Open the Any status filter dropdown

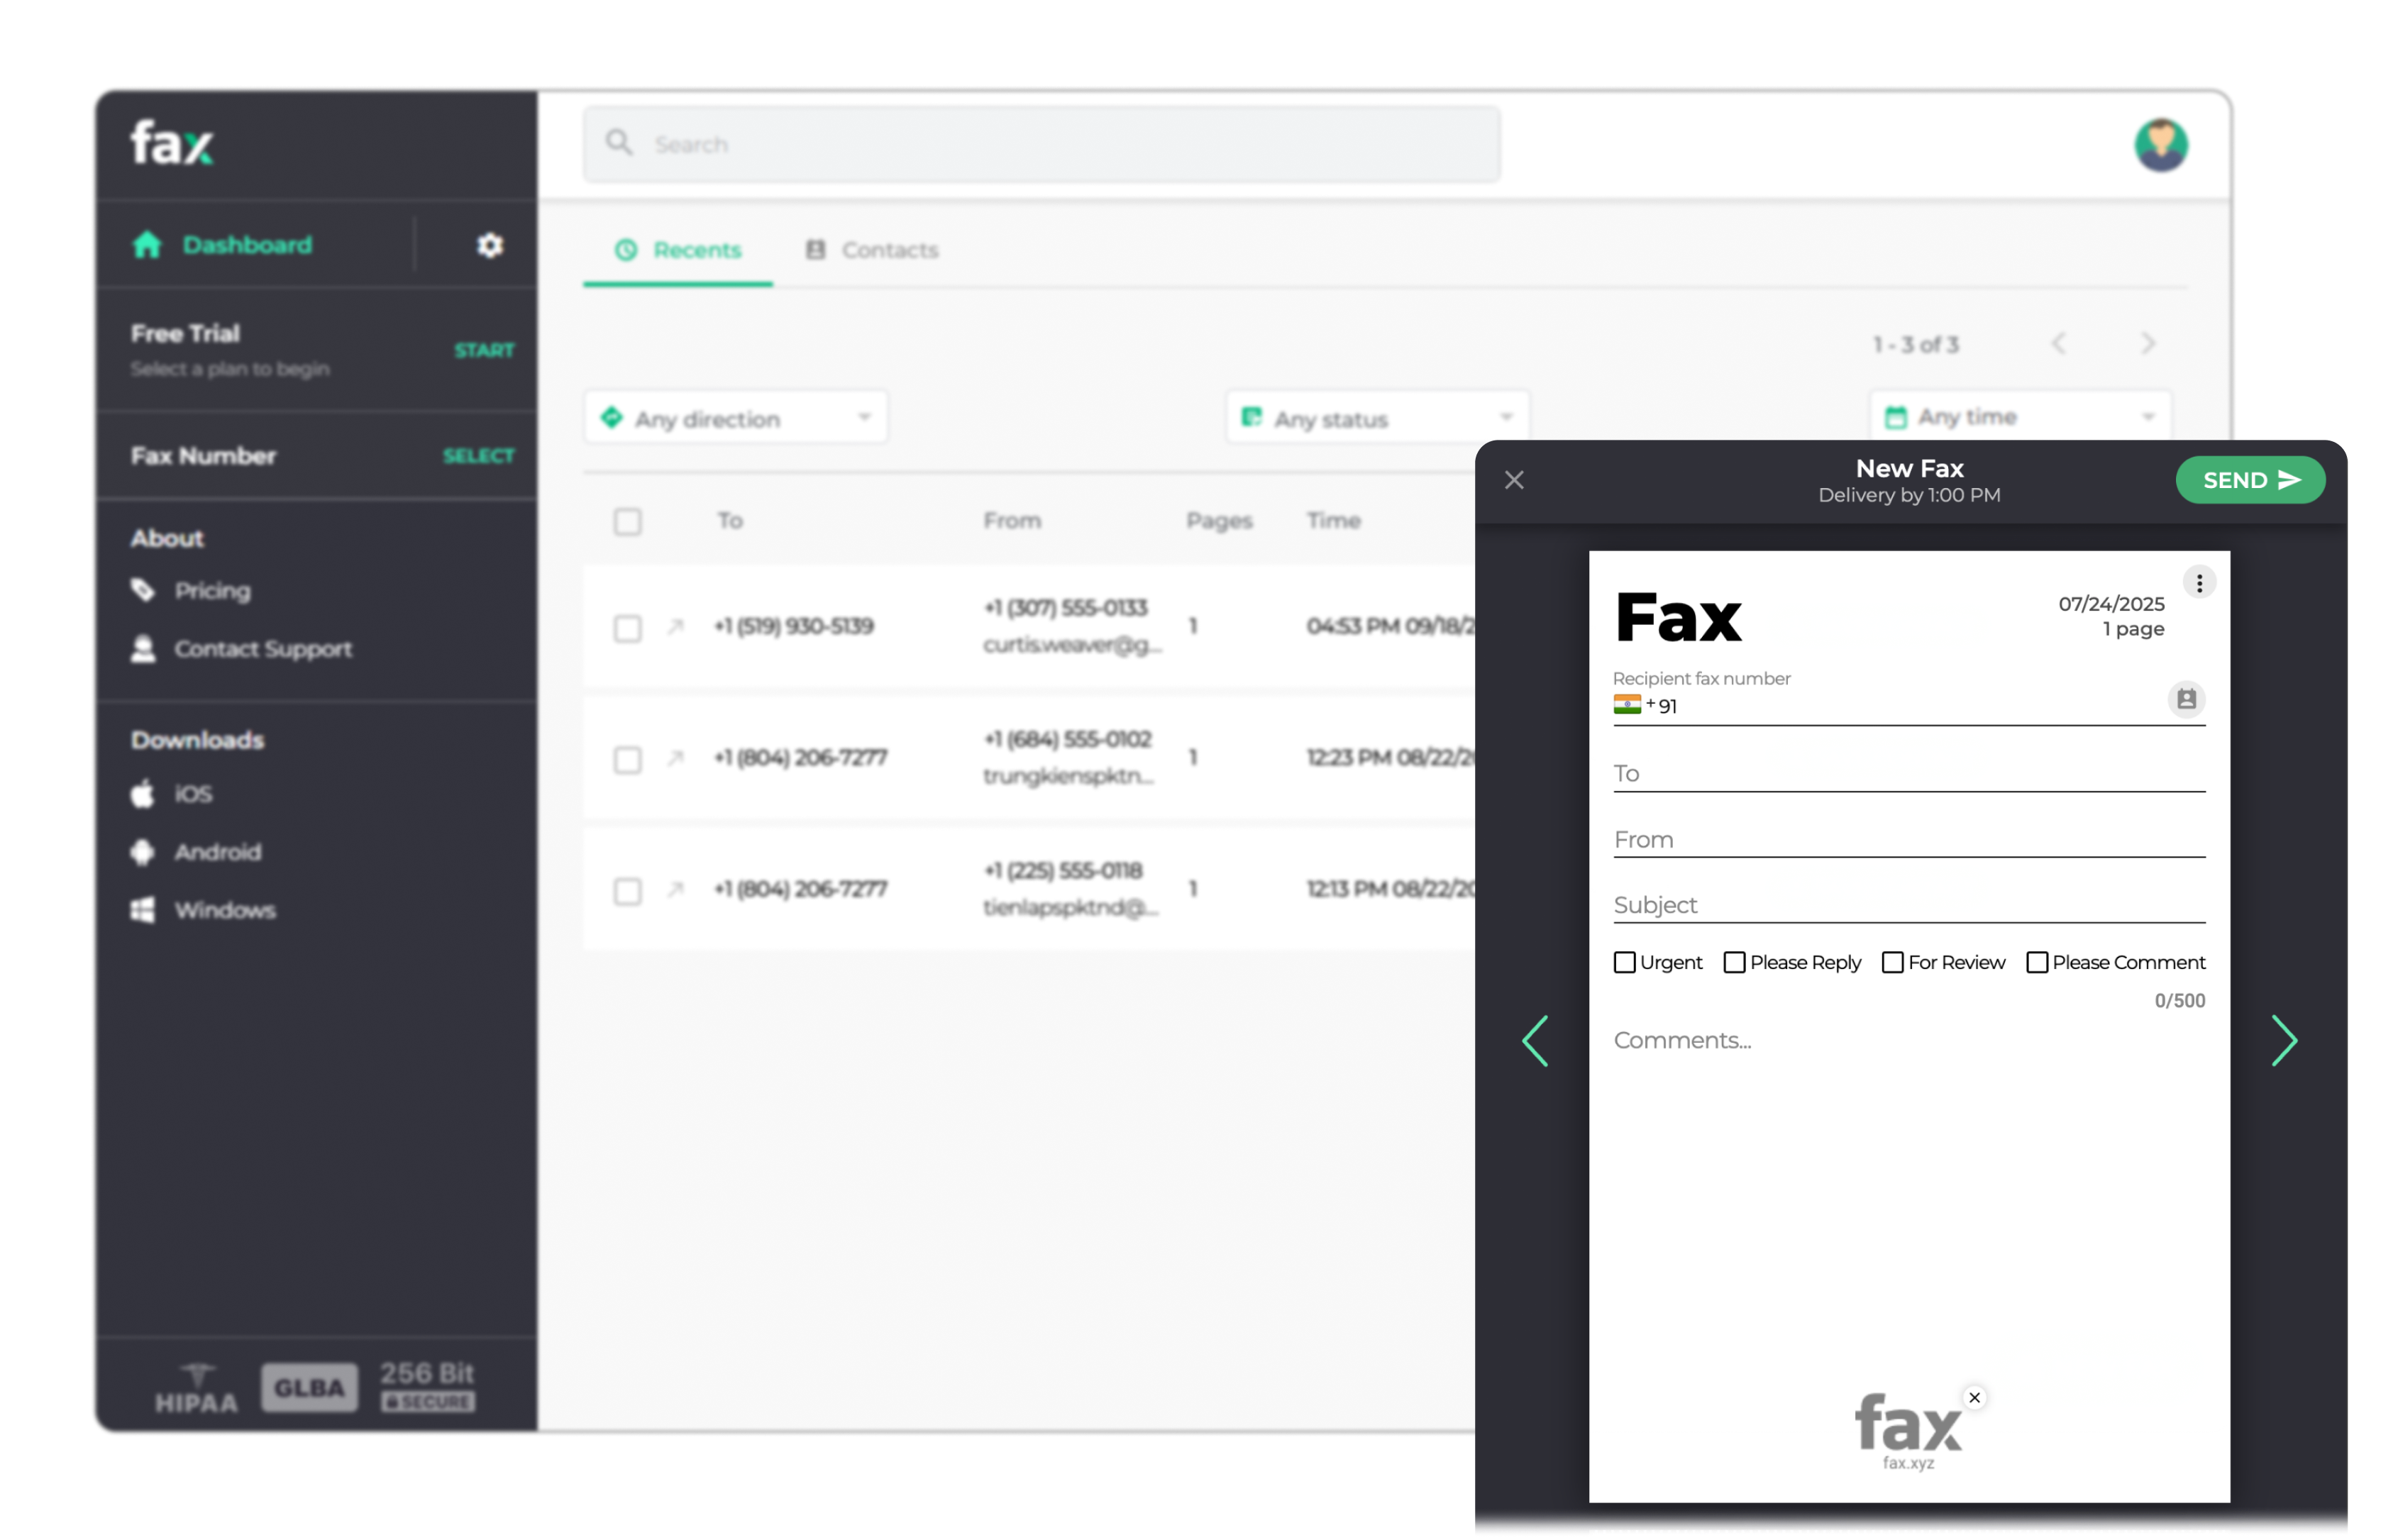pyautogui.click(x=1376, y=418)
